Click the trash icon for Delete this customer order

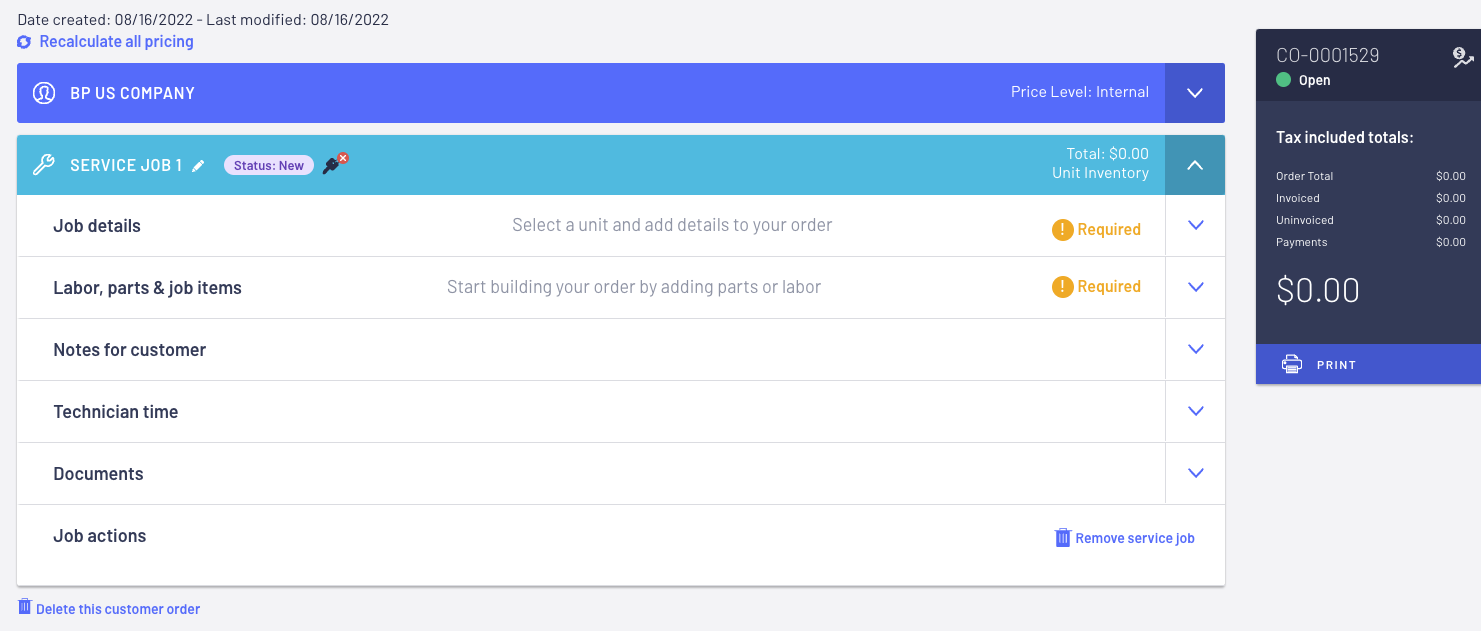(24, 607)
